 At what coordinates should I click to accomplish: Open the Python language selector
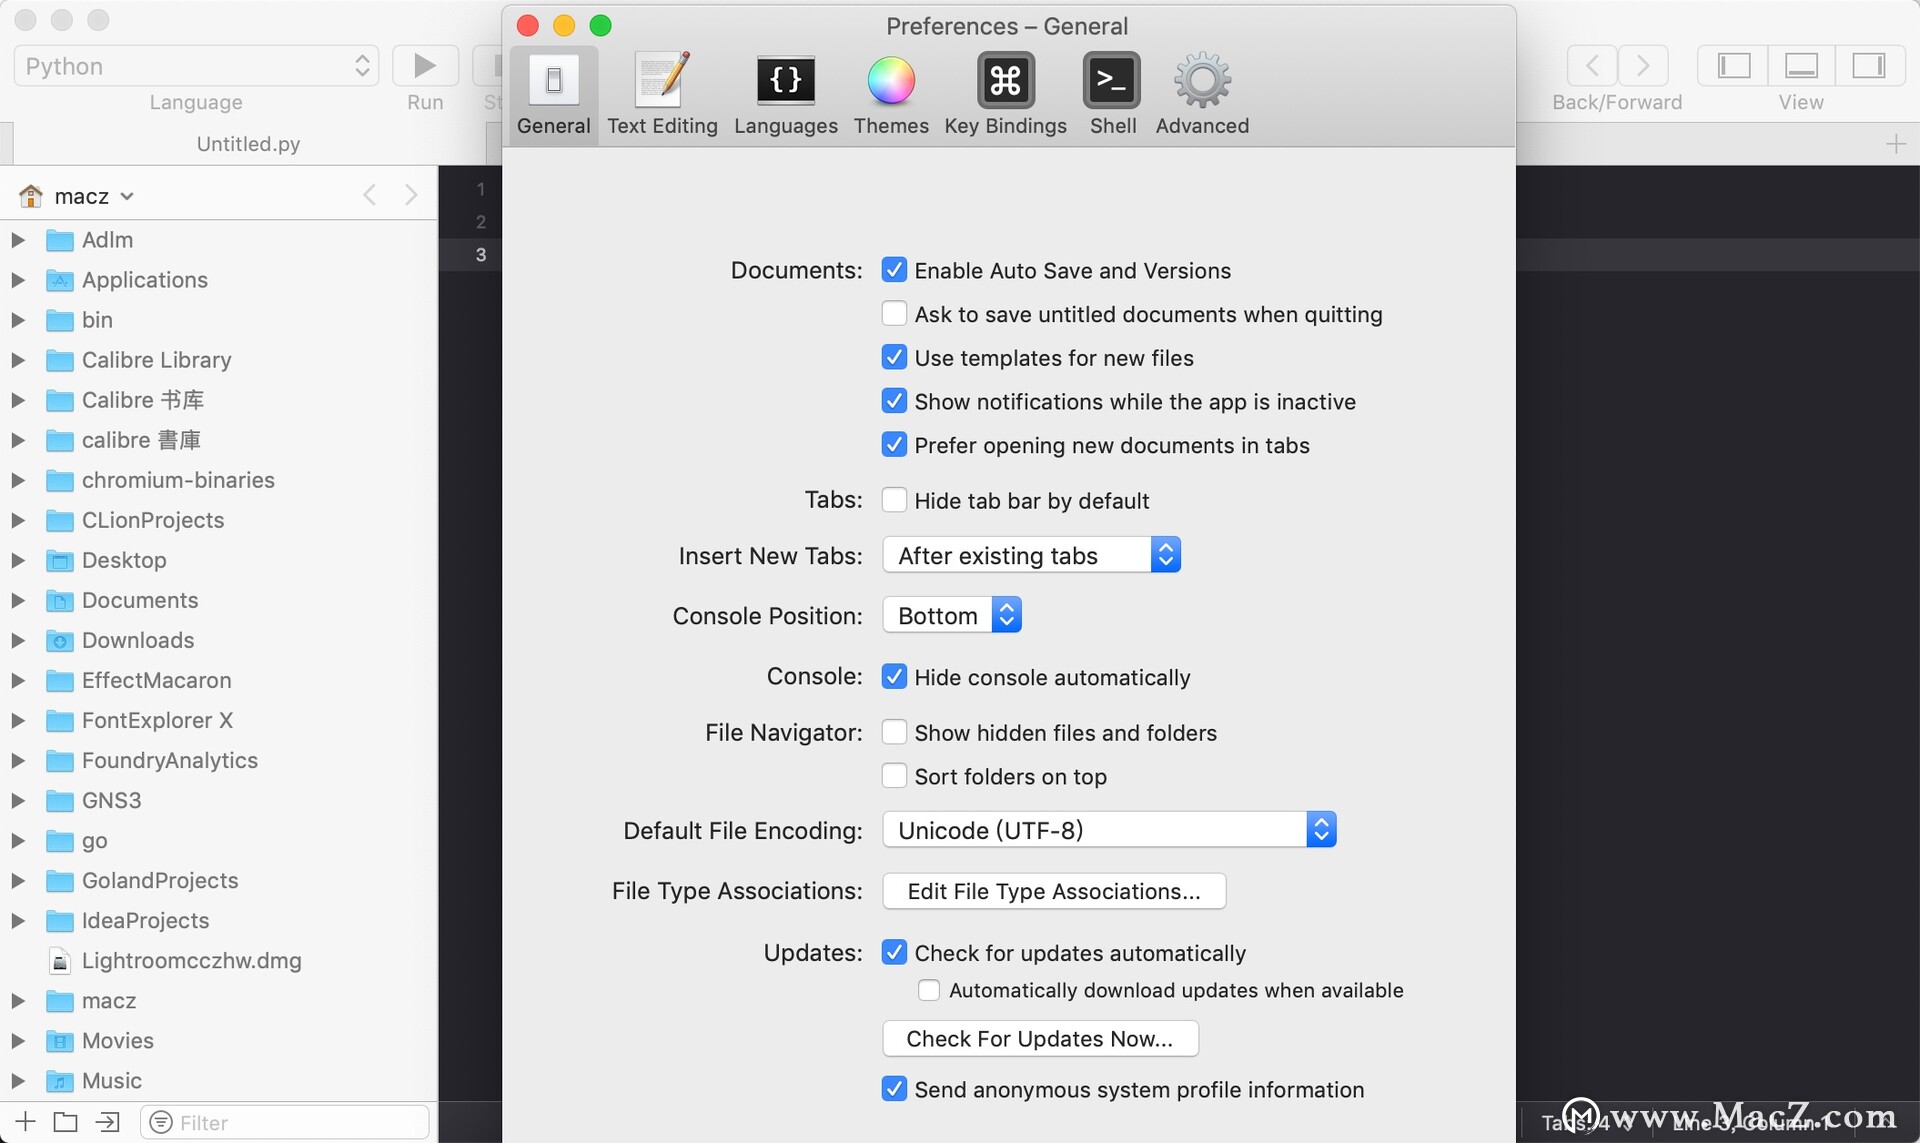[x=196, y=66]
